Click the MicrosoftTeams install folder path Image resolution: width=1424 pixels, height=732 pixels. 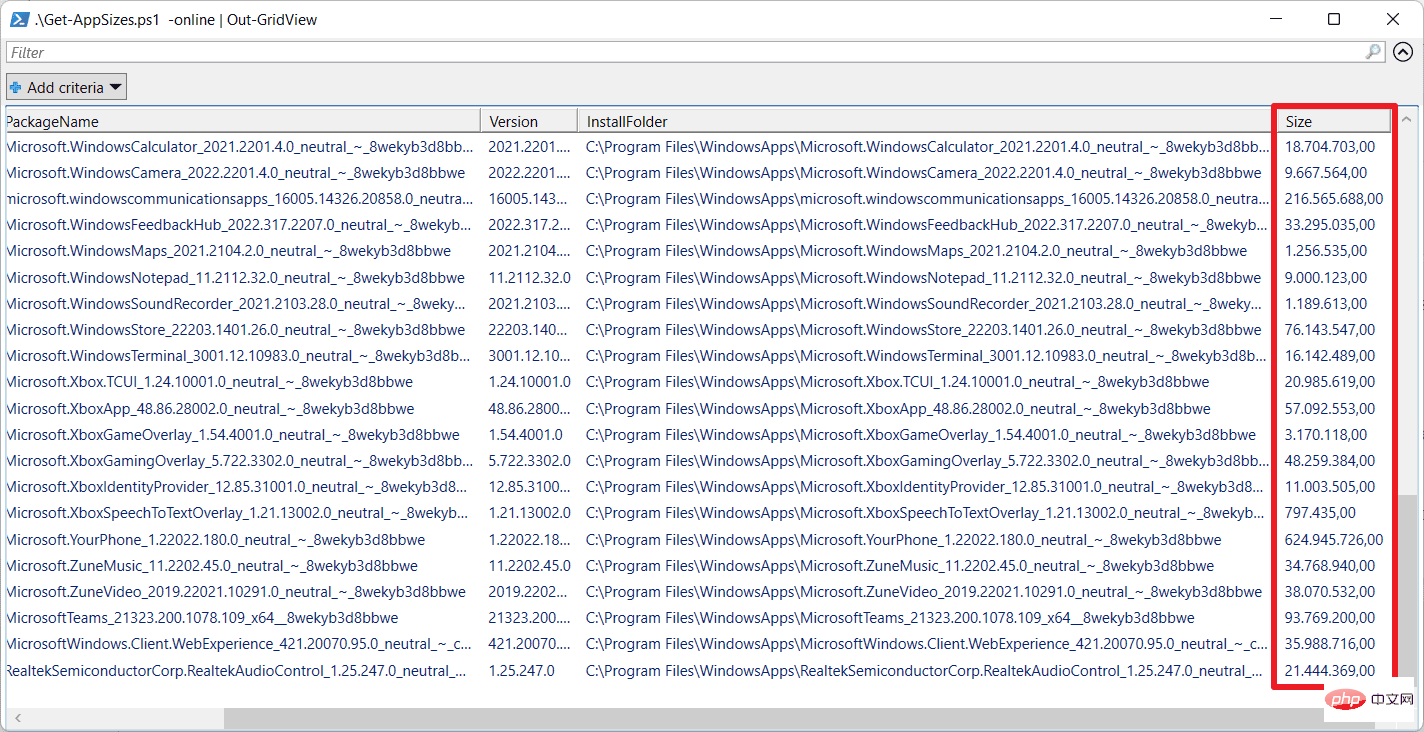coord(890,617)
